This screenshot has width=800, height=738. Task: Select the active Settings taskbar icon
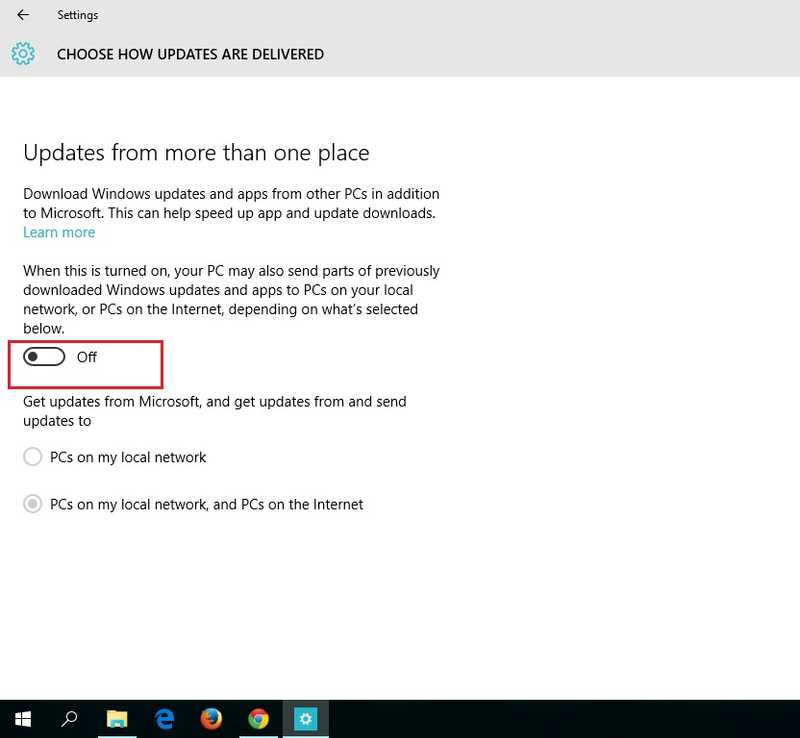[305, 718]
